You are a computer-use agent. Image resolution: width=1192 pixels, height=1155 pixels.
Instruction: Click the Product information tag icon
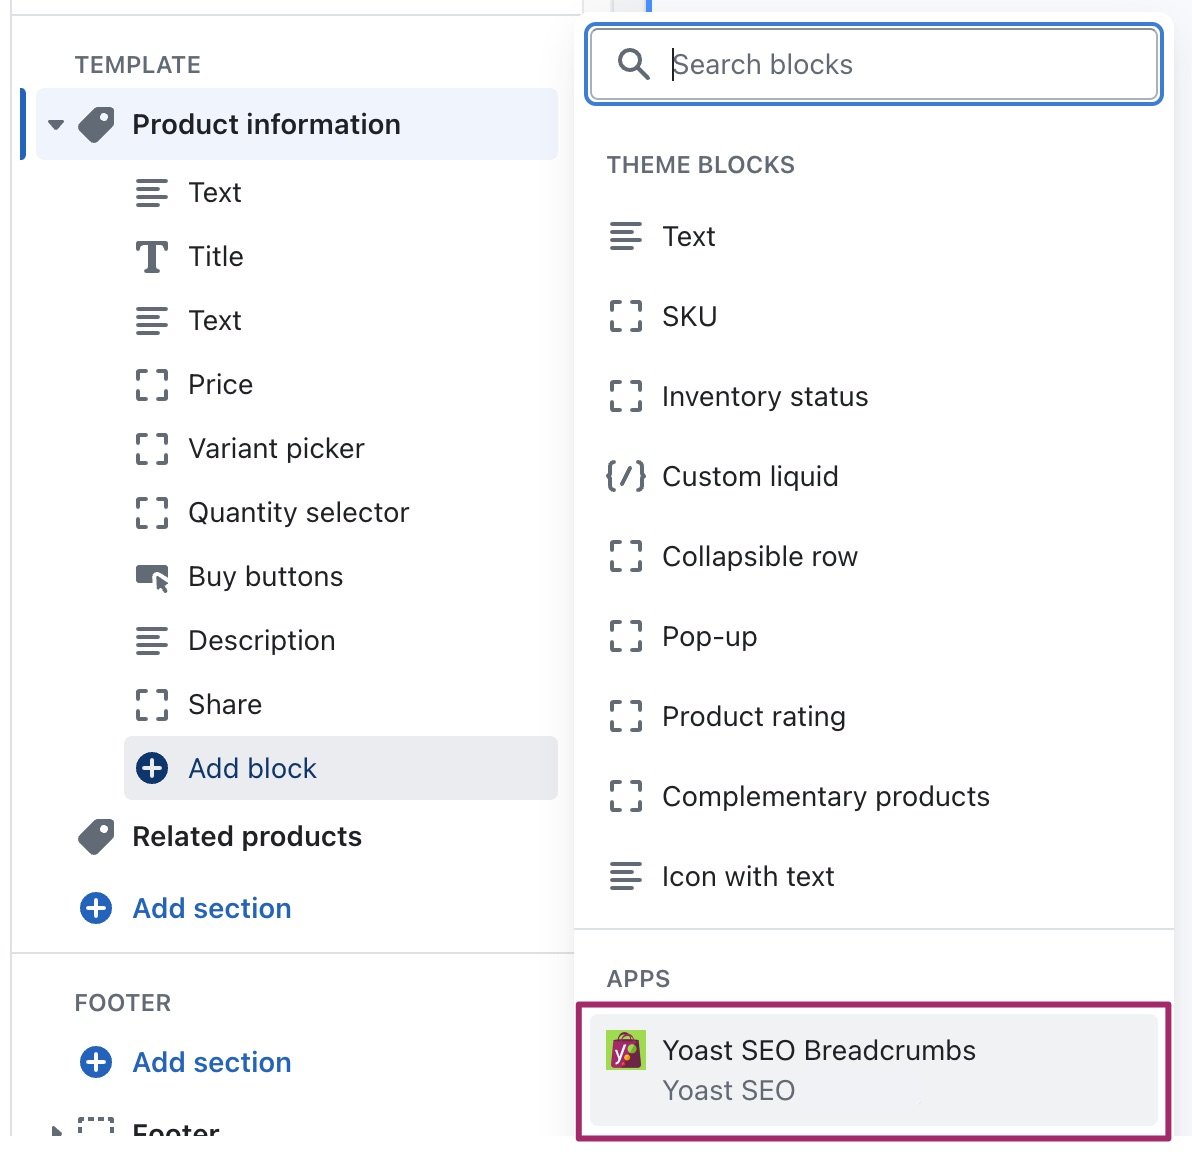97,125
